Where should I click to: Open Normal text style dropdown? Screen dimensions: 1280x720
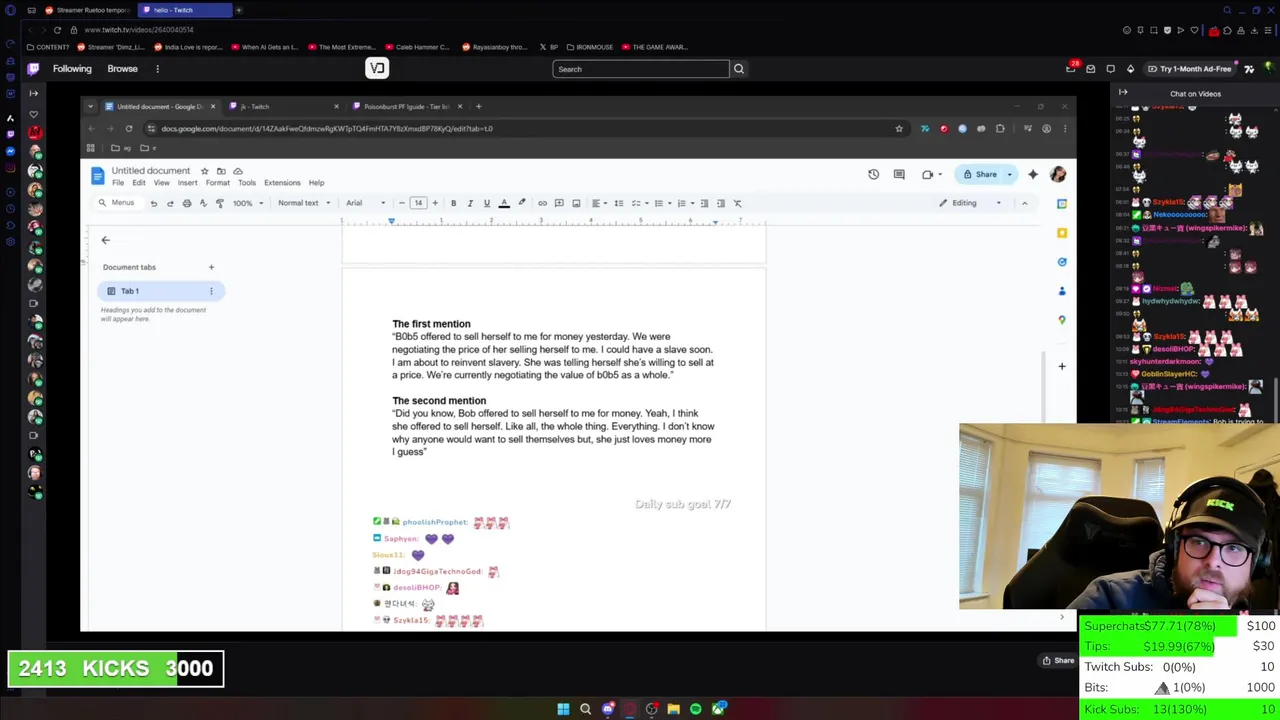tap(304, 203)
